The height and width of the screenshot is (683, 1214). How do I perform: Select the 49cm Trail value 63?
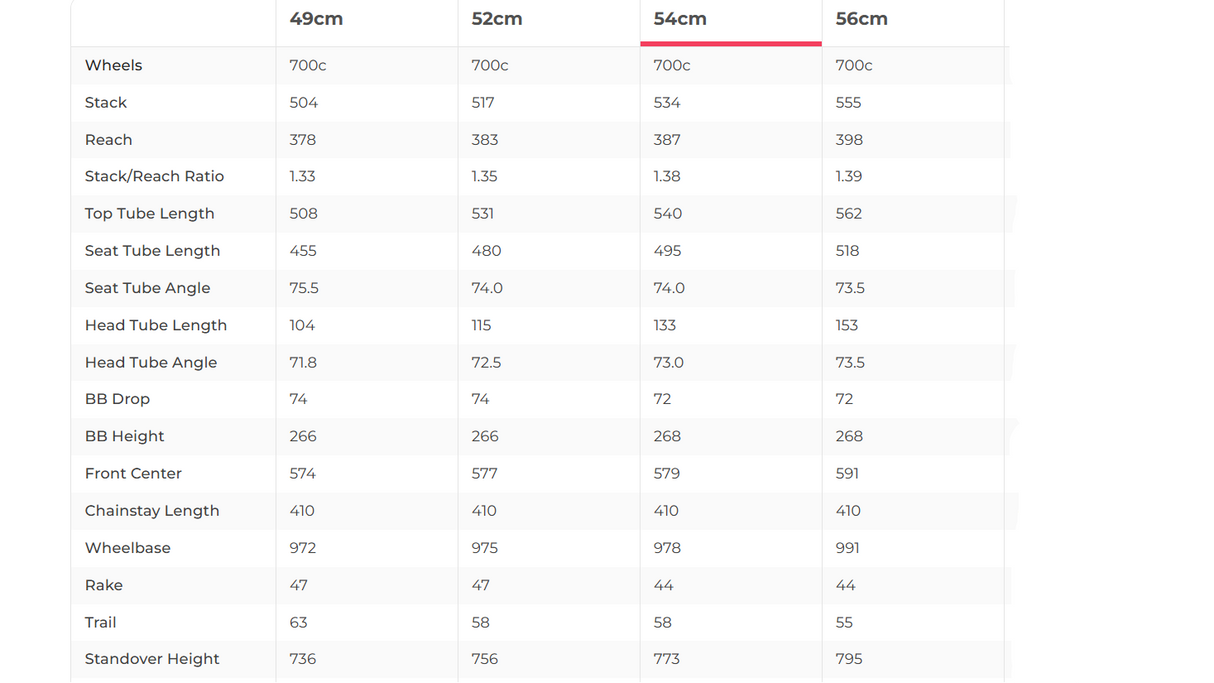tap(298, 622)
